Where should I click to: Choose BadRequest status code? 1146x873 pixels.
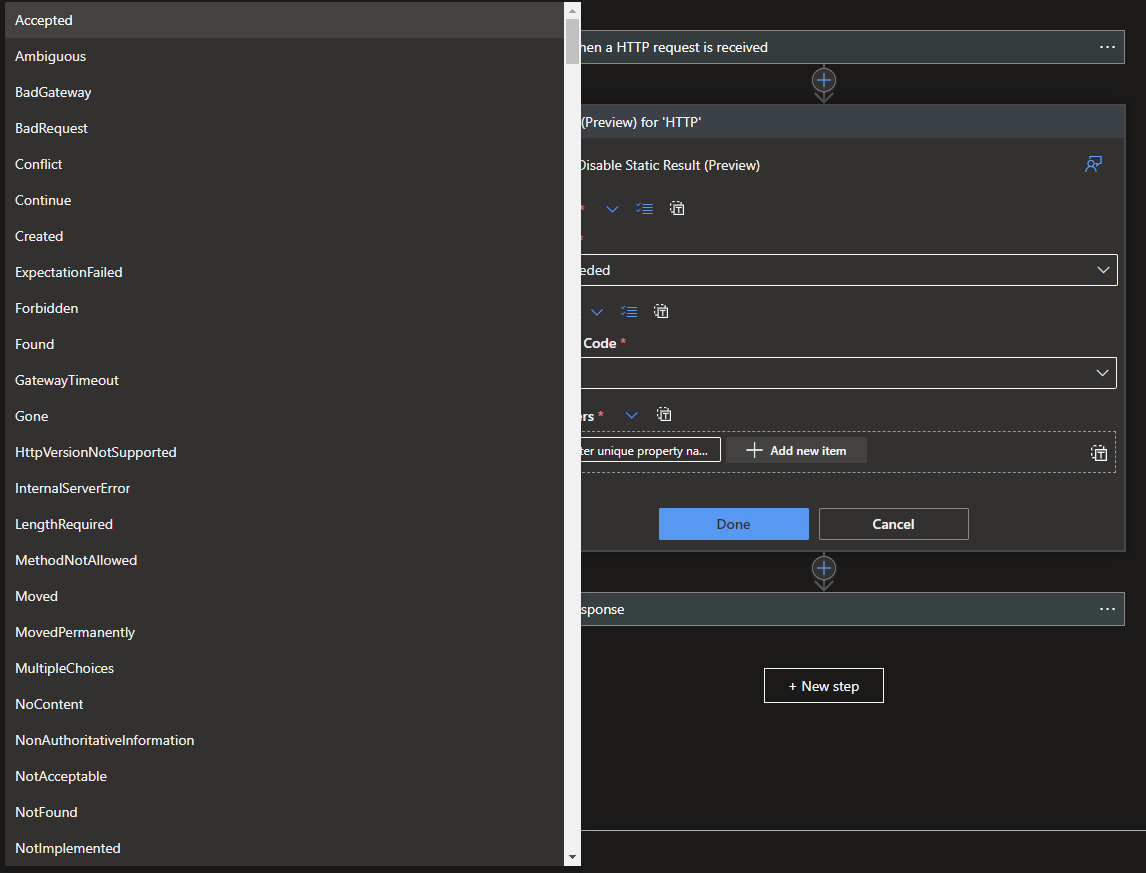tap(284, 128)
